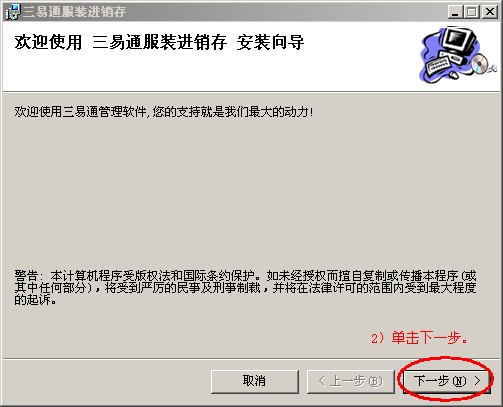Click the < arrow on the 上一步 button
The height and width of the screenshot is (407, 503).
322,381
